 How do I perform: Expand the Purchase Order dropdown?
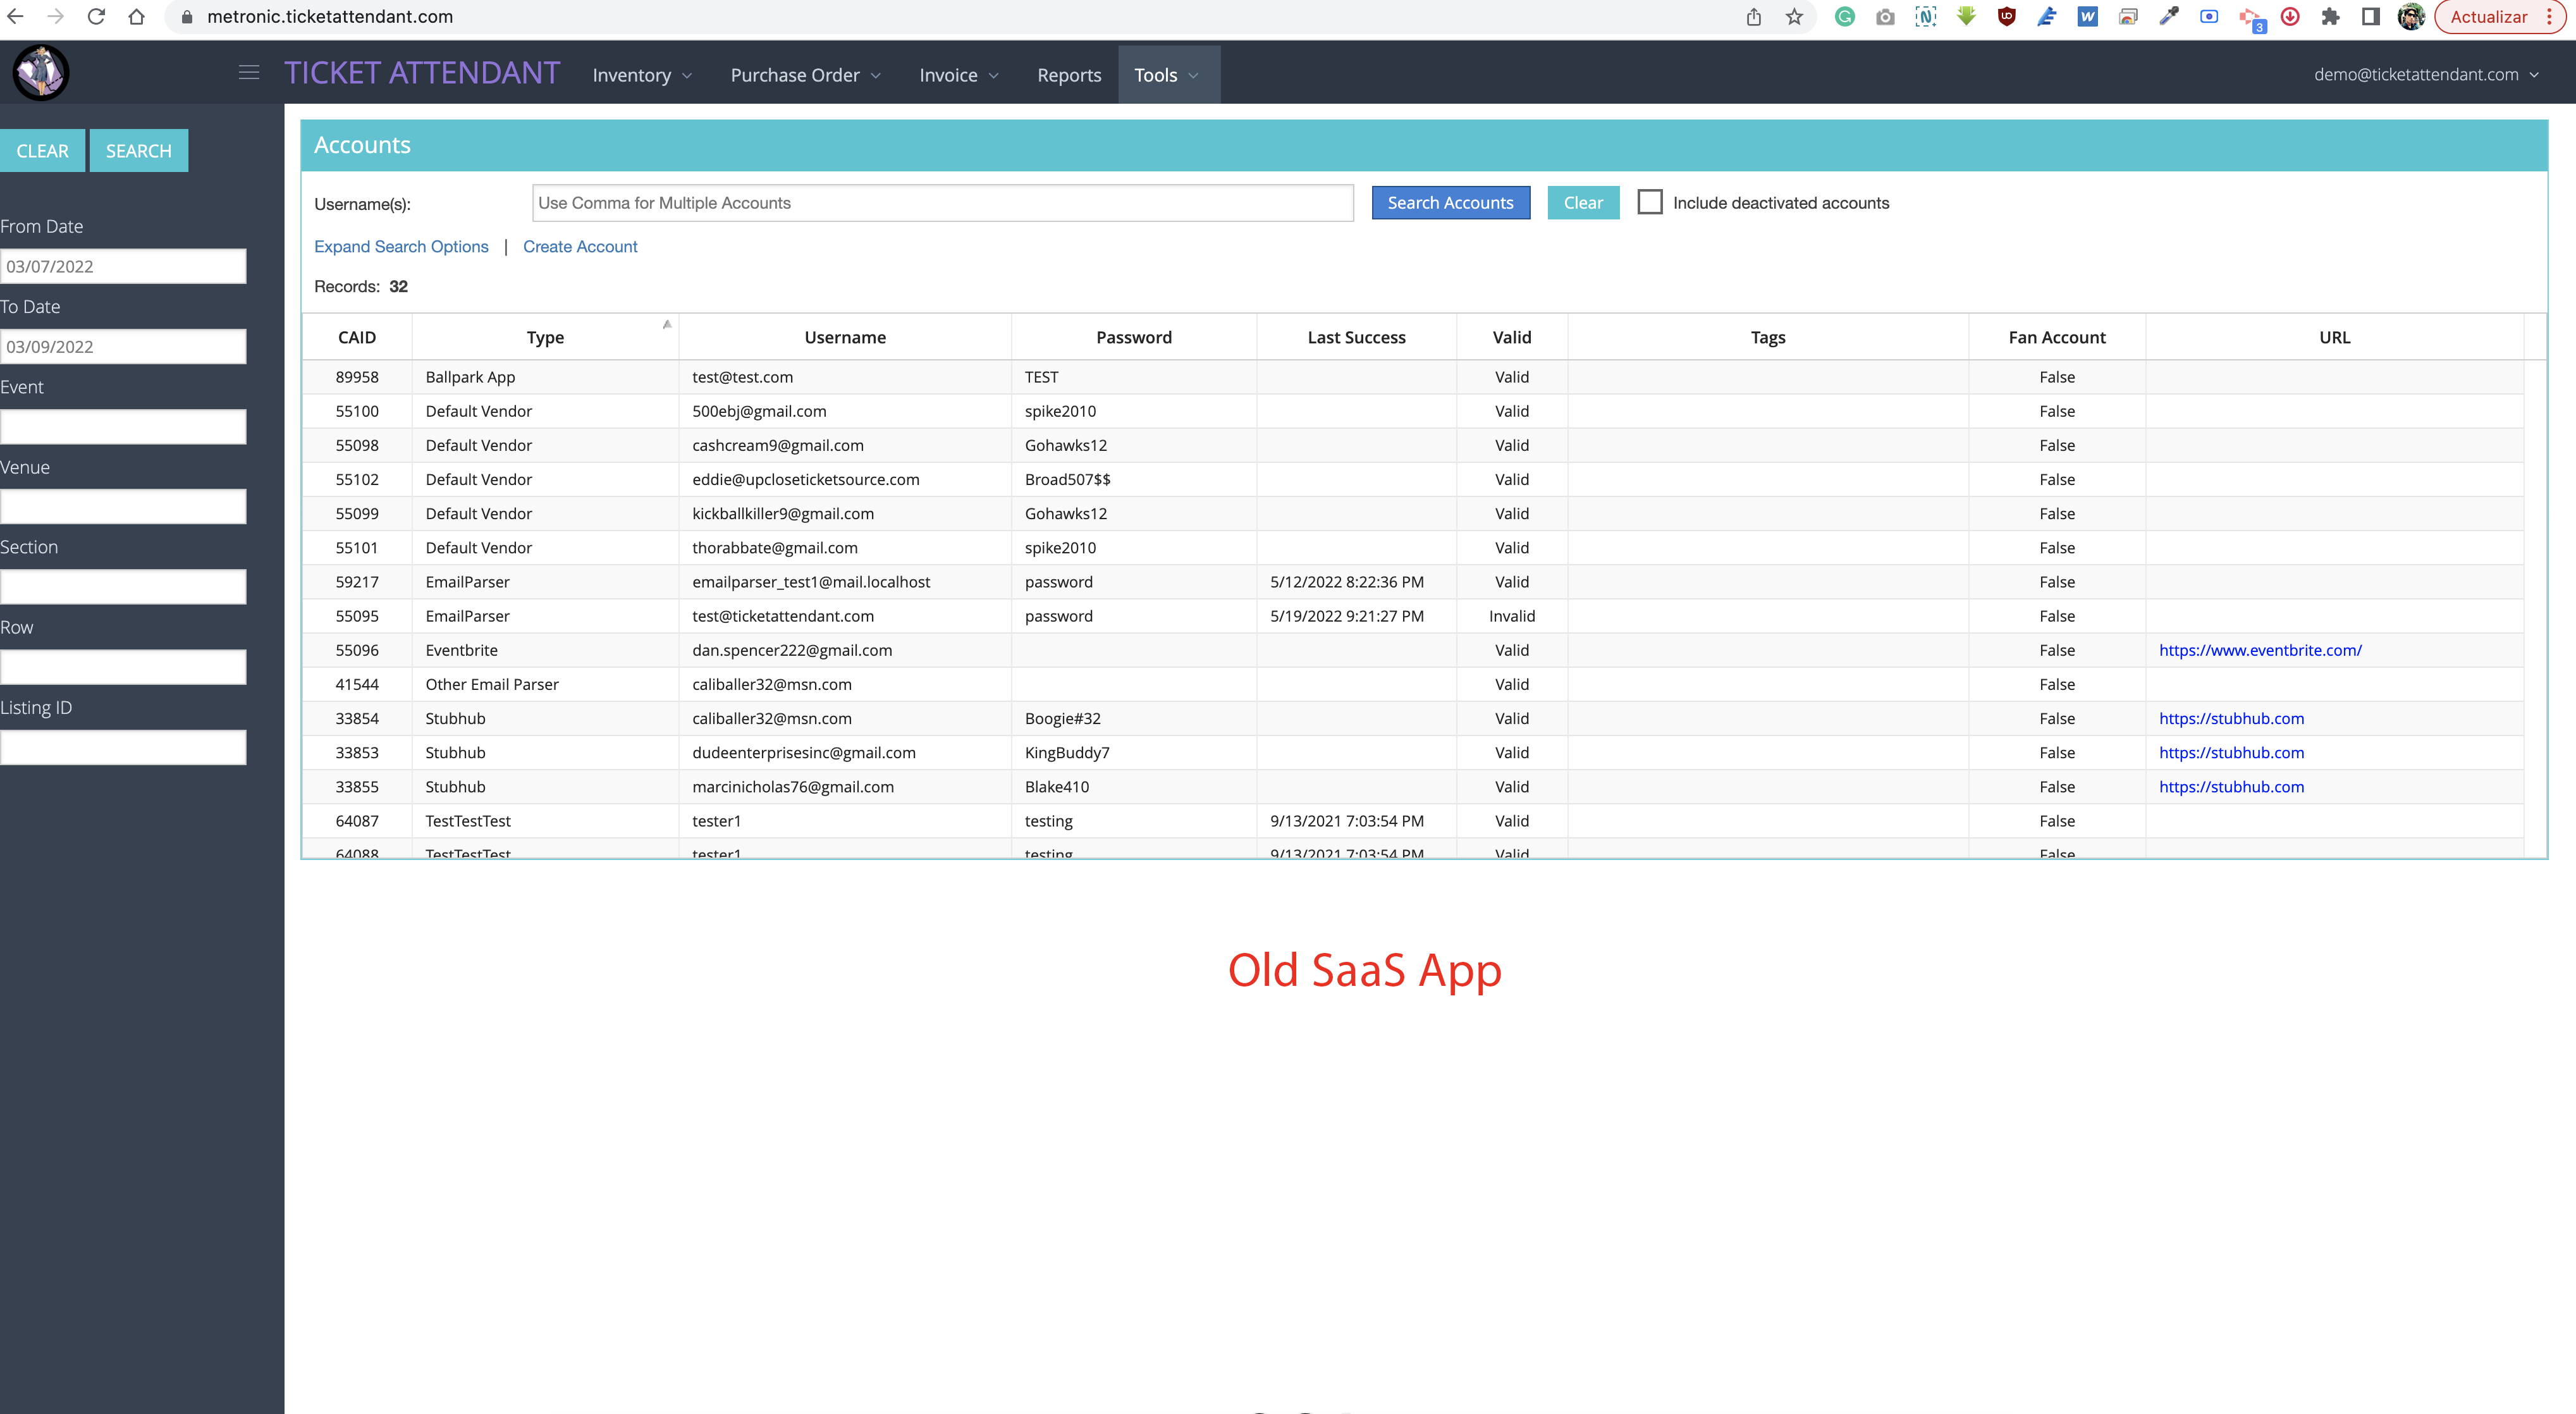pos(805,75)
